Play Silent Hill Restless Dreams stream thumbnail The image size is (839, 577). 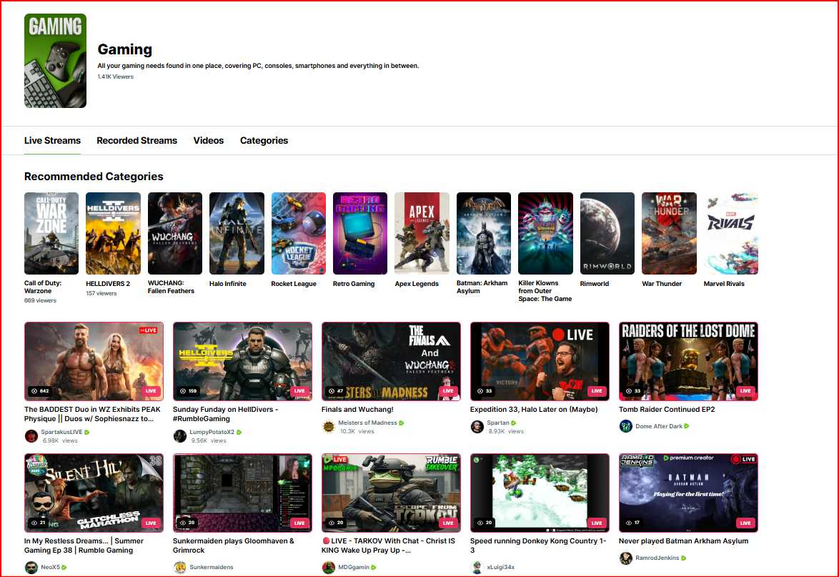pos(94,493)
